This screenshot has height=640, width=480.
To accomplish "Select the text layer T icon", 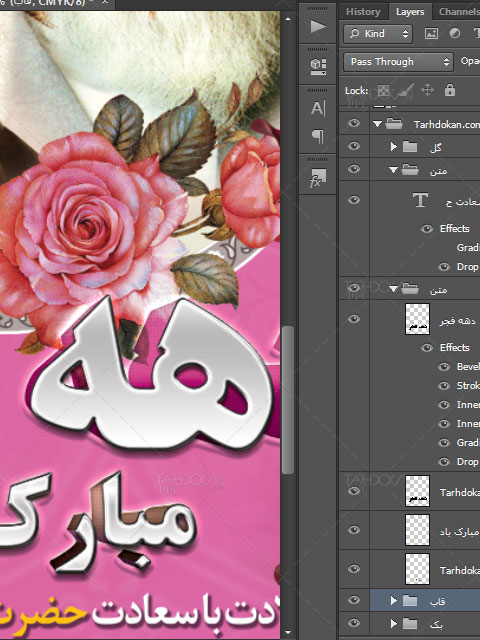I will click(420, 200).
